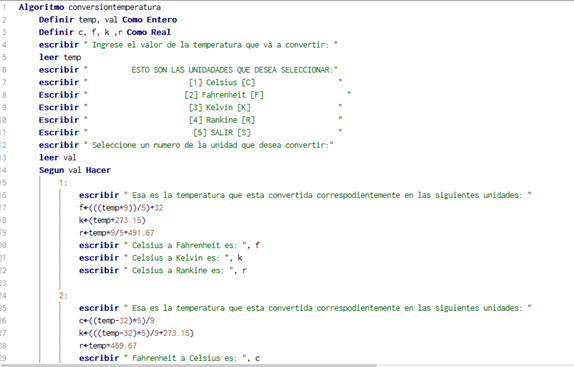Image resolution: width=574 pixels, height=367 pixels.
Task: Click 'Celsius a Kelvin es:' output line
Action: (x=161, y=258)
